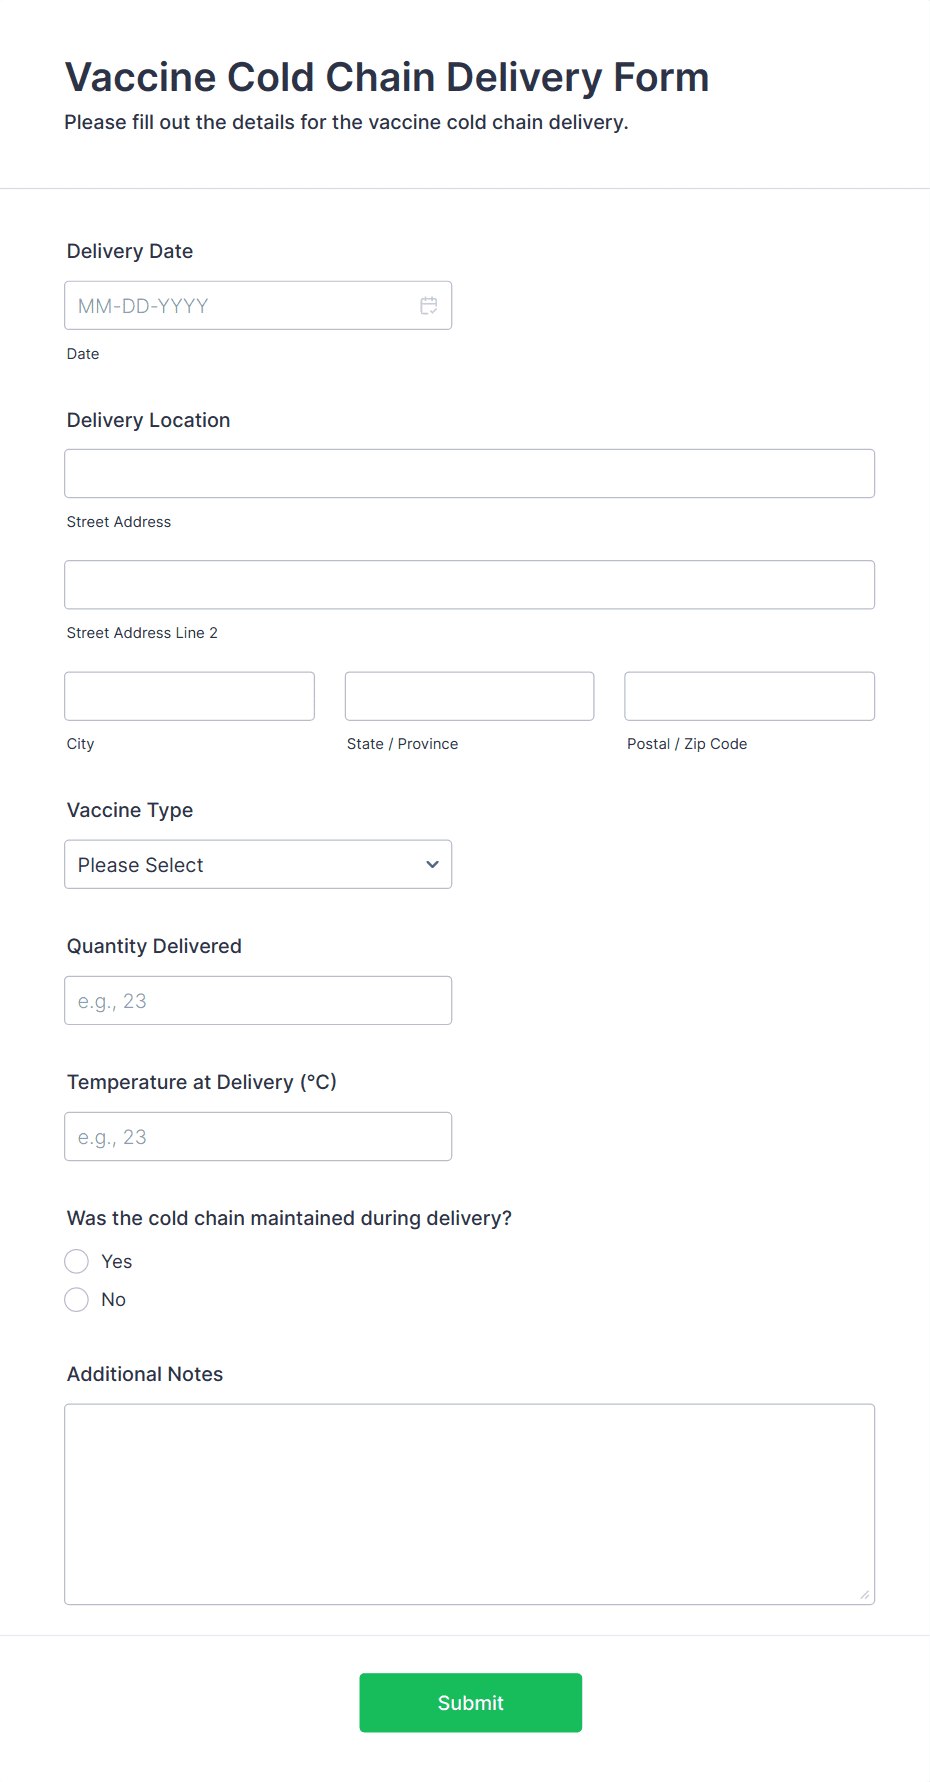Click the City input field

[x=189, y=696]
